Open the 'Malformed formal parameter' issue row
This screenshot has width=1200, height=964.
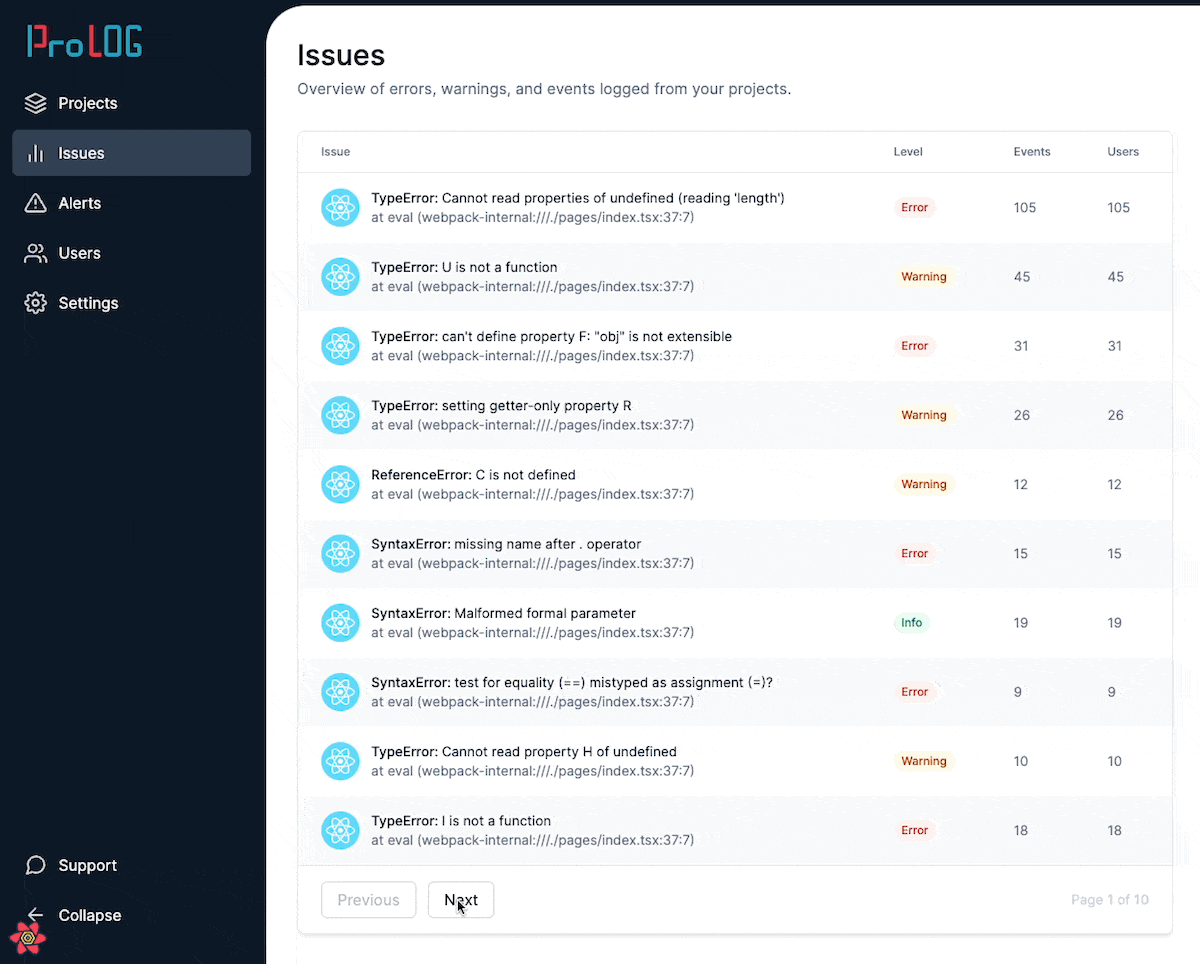pyautogui.click(x=503, y=614)
